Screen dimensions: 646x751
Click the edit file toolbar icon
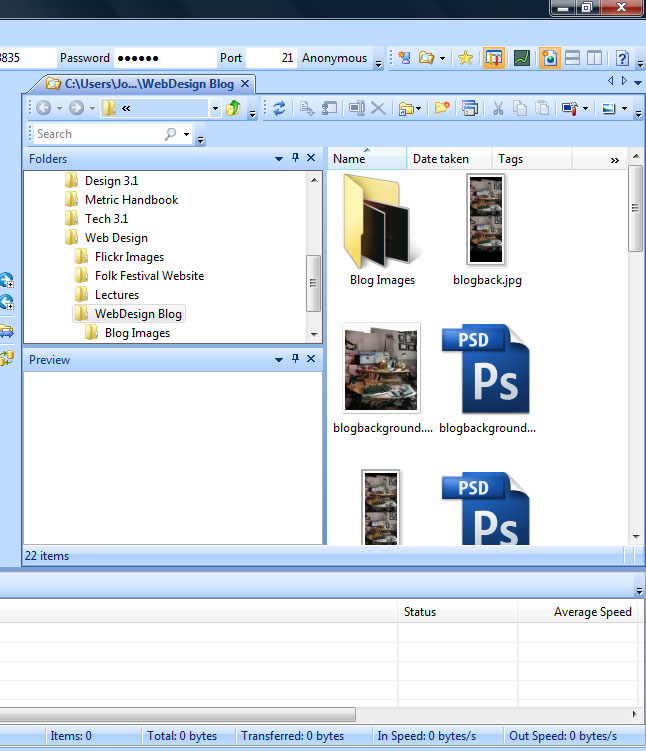(x=307, y=108)
